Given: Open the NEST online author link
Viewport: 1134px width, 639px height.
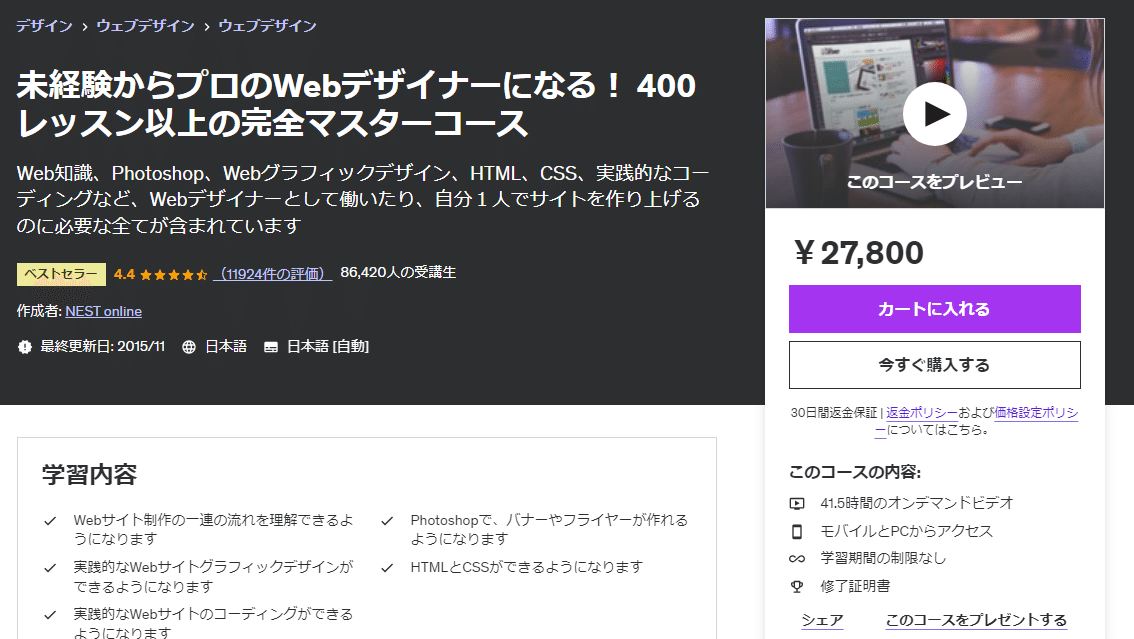Looking at the screenshot, I should click(103, 312).
